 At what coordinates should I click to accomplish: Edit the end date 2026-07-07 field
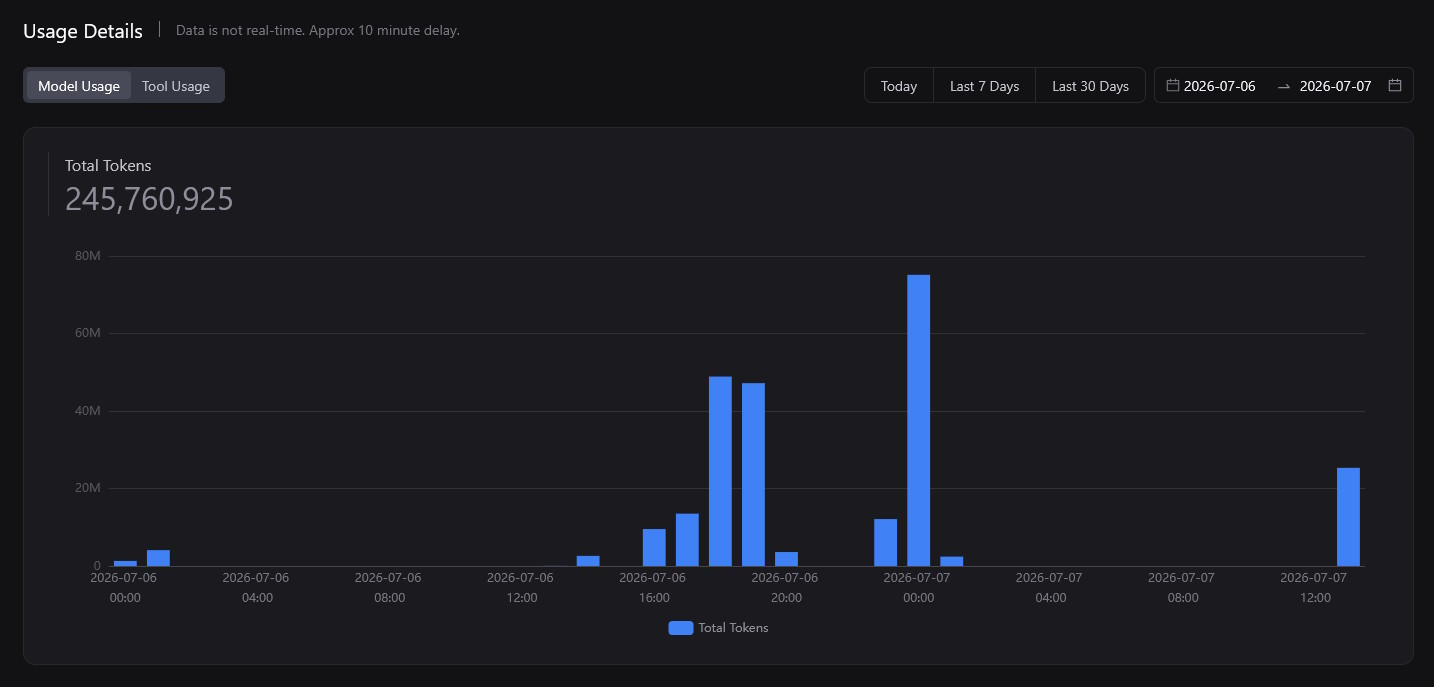pos(1335,86)
